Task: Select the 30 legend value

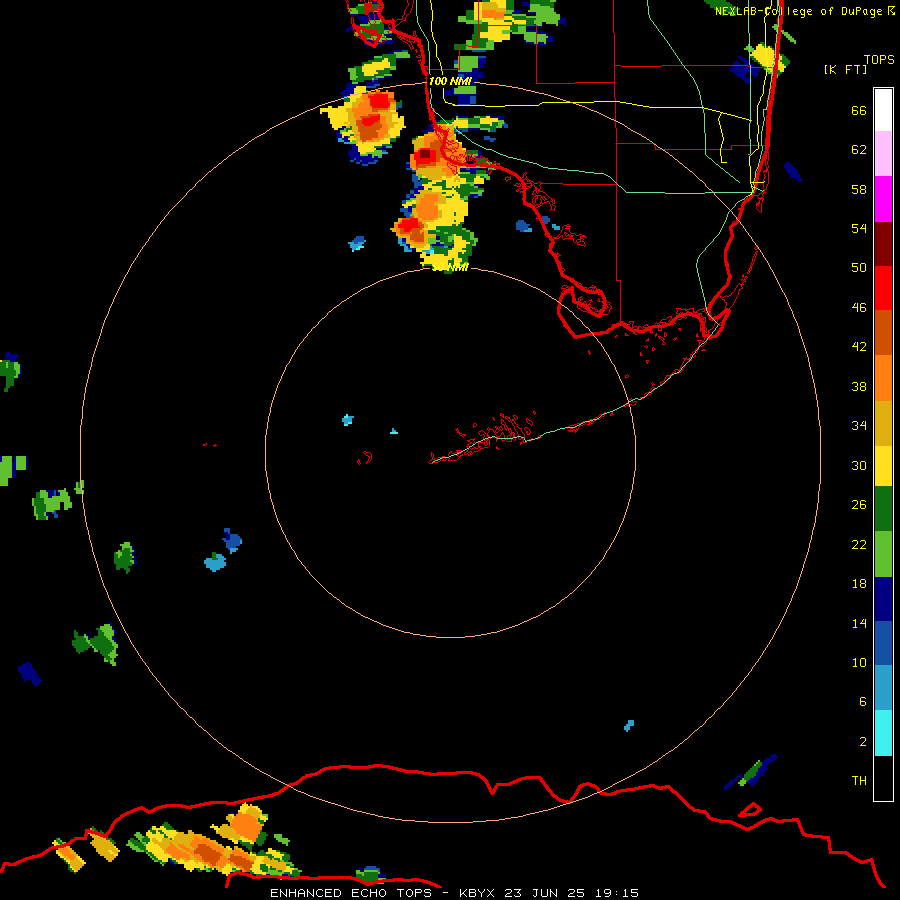Action: click(859, 465)
